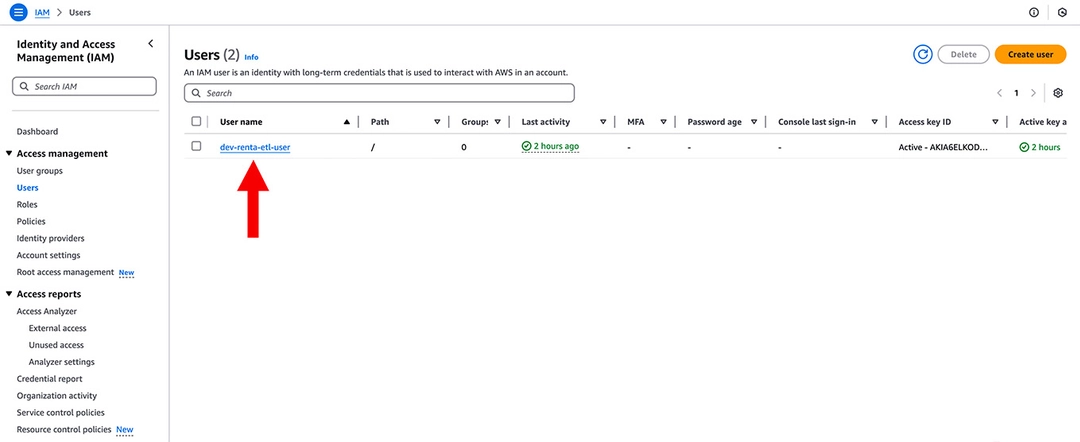The height and width of the screenshot is (442, 1080).
Task: Go to previous page arrow
Action: 999,93
